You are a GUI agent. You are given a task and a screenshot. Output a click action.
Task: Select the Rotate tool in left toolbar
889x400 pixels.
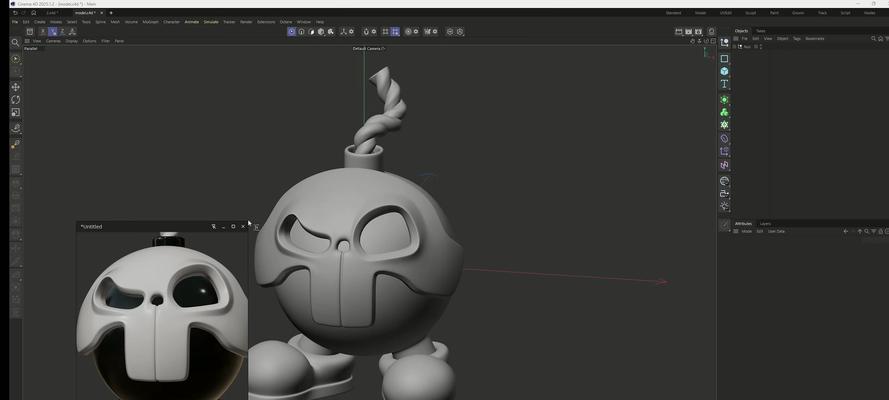tap(15, 100)
